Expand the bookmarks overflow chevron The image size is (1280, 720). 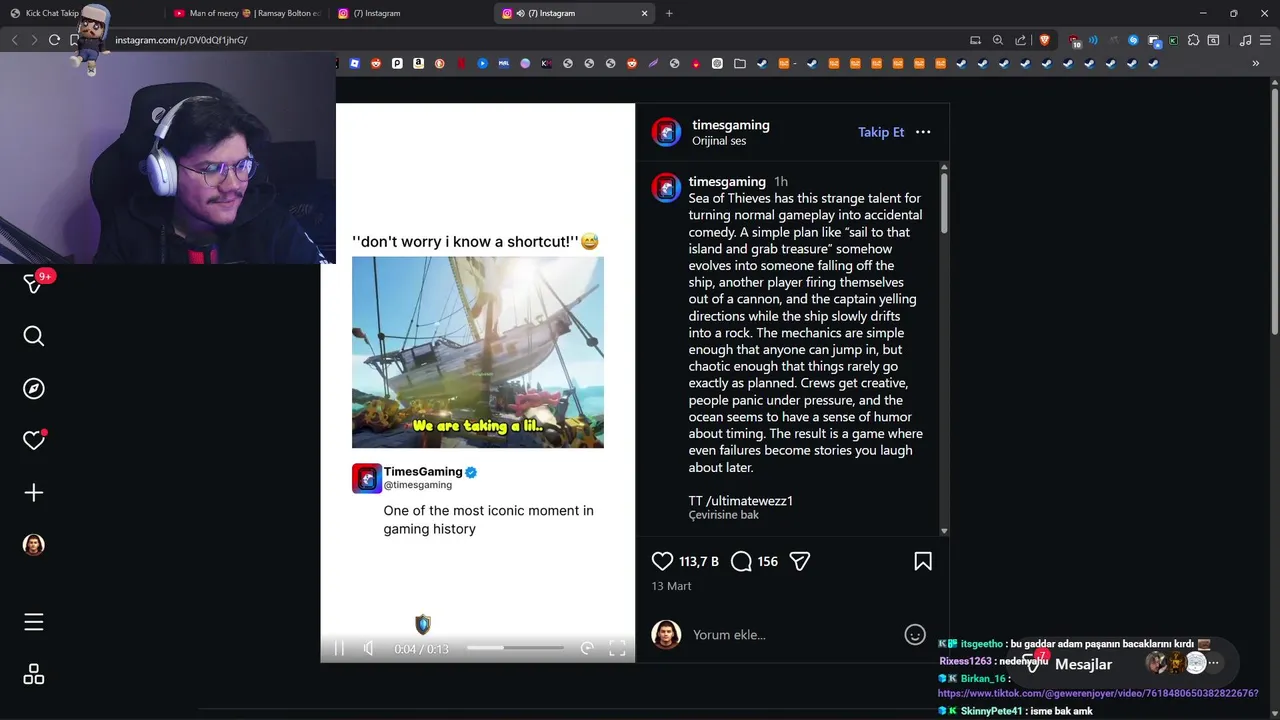pyautogui.click(x=1255, y=63)
